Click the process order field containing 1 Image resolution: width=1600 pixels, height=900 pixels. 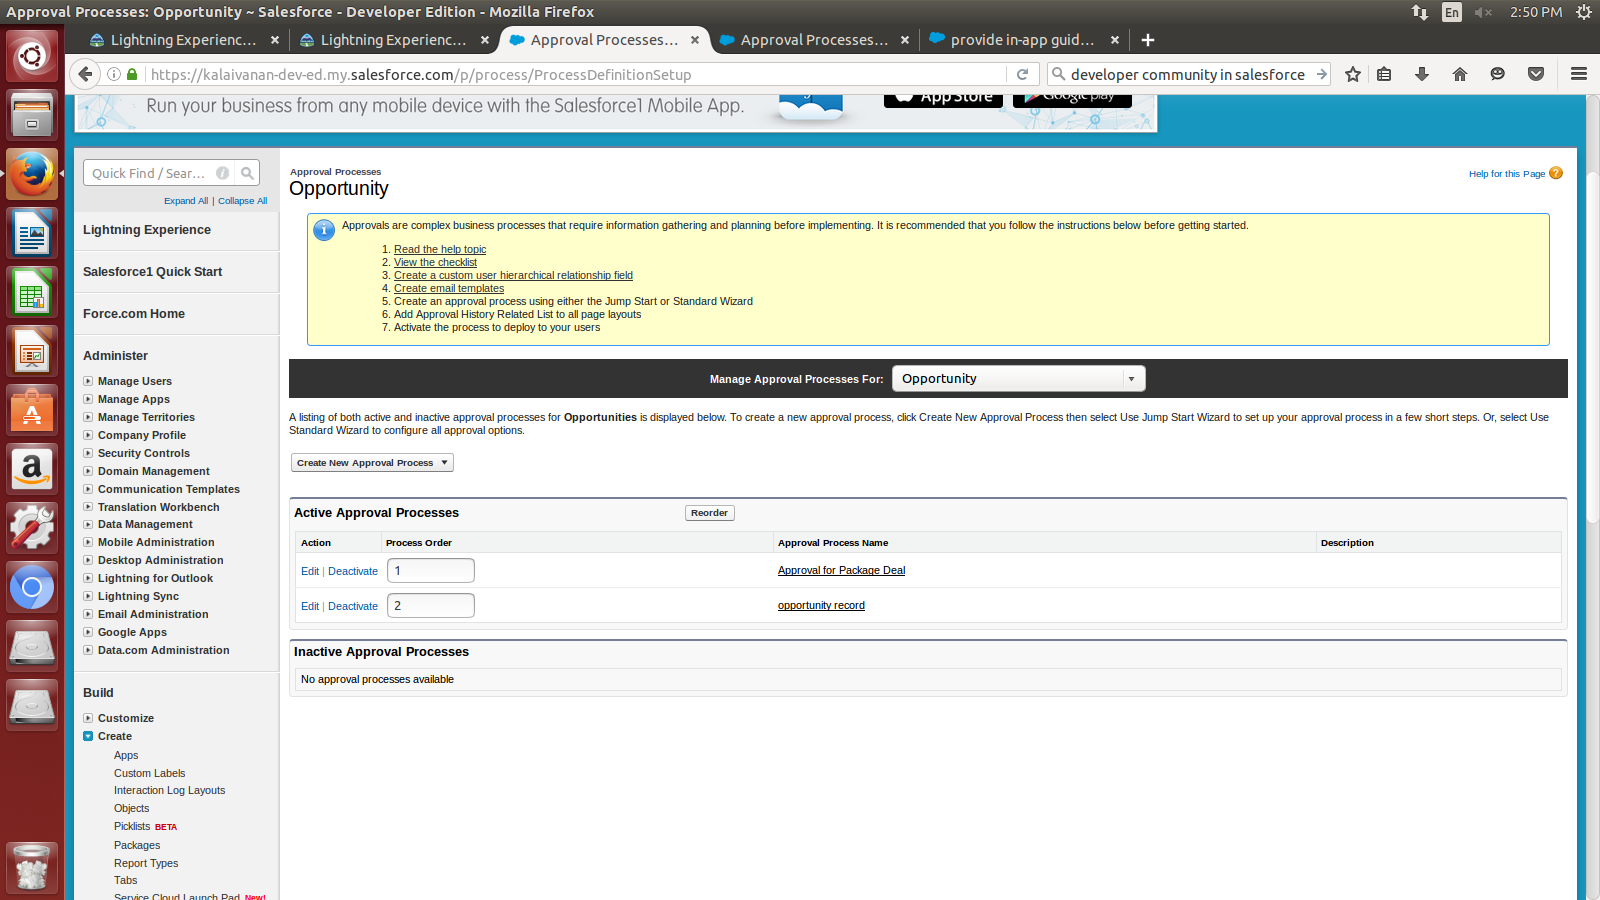[431, 571]
